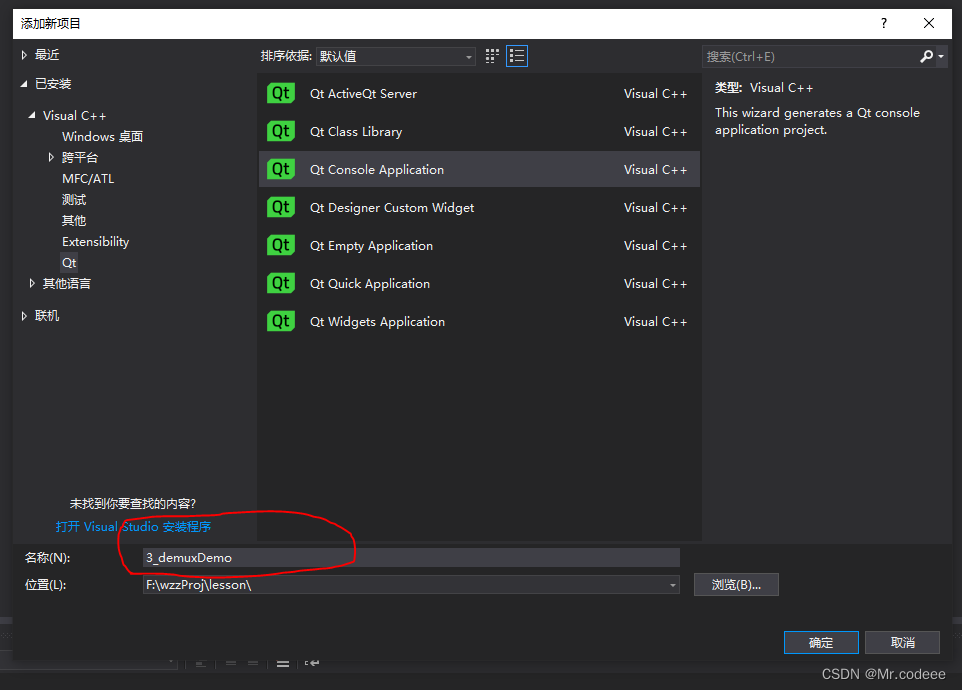This screenshot has width=962, height=690.
Task: Switch to medium icons list view
Action: click(x=517, y=56)
